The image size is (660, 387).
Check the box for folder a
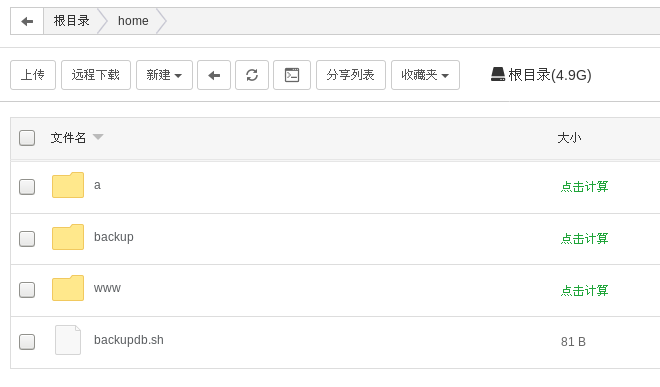27,187
